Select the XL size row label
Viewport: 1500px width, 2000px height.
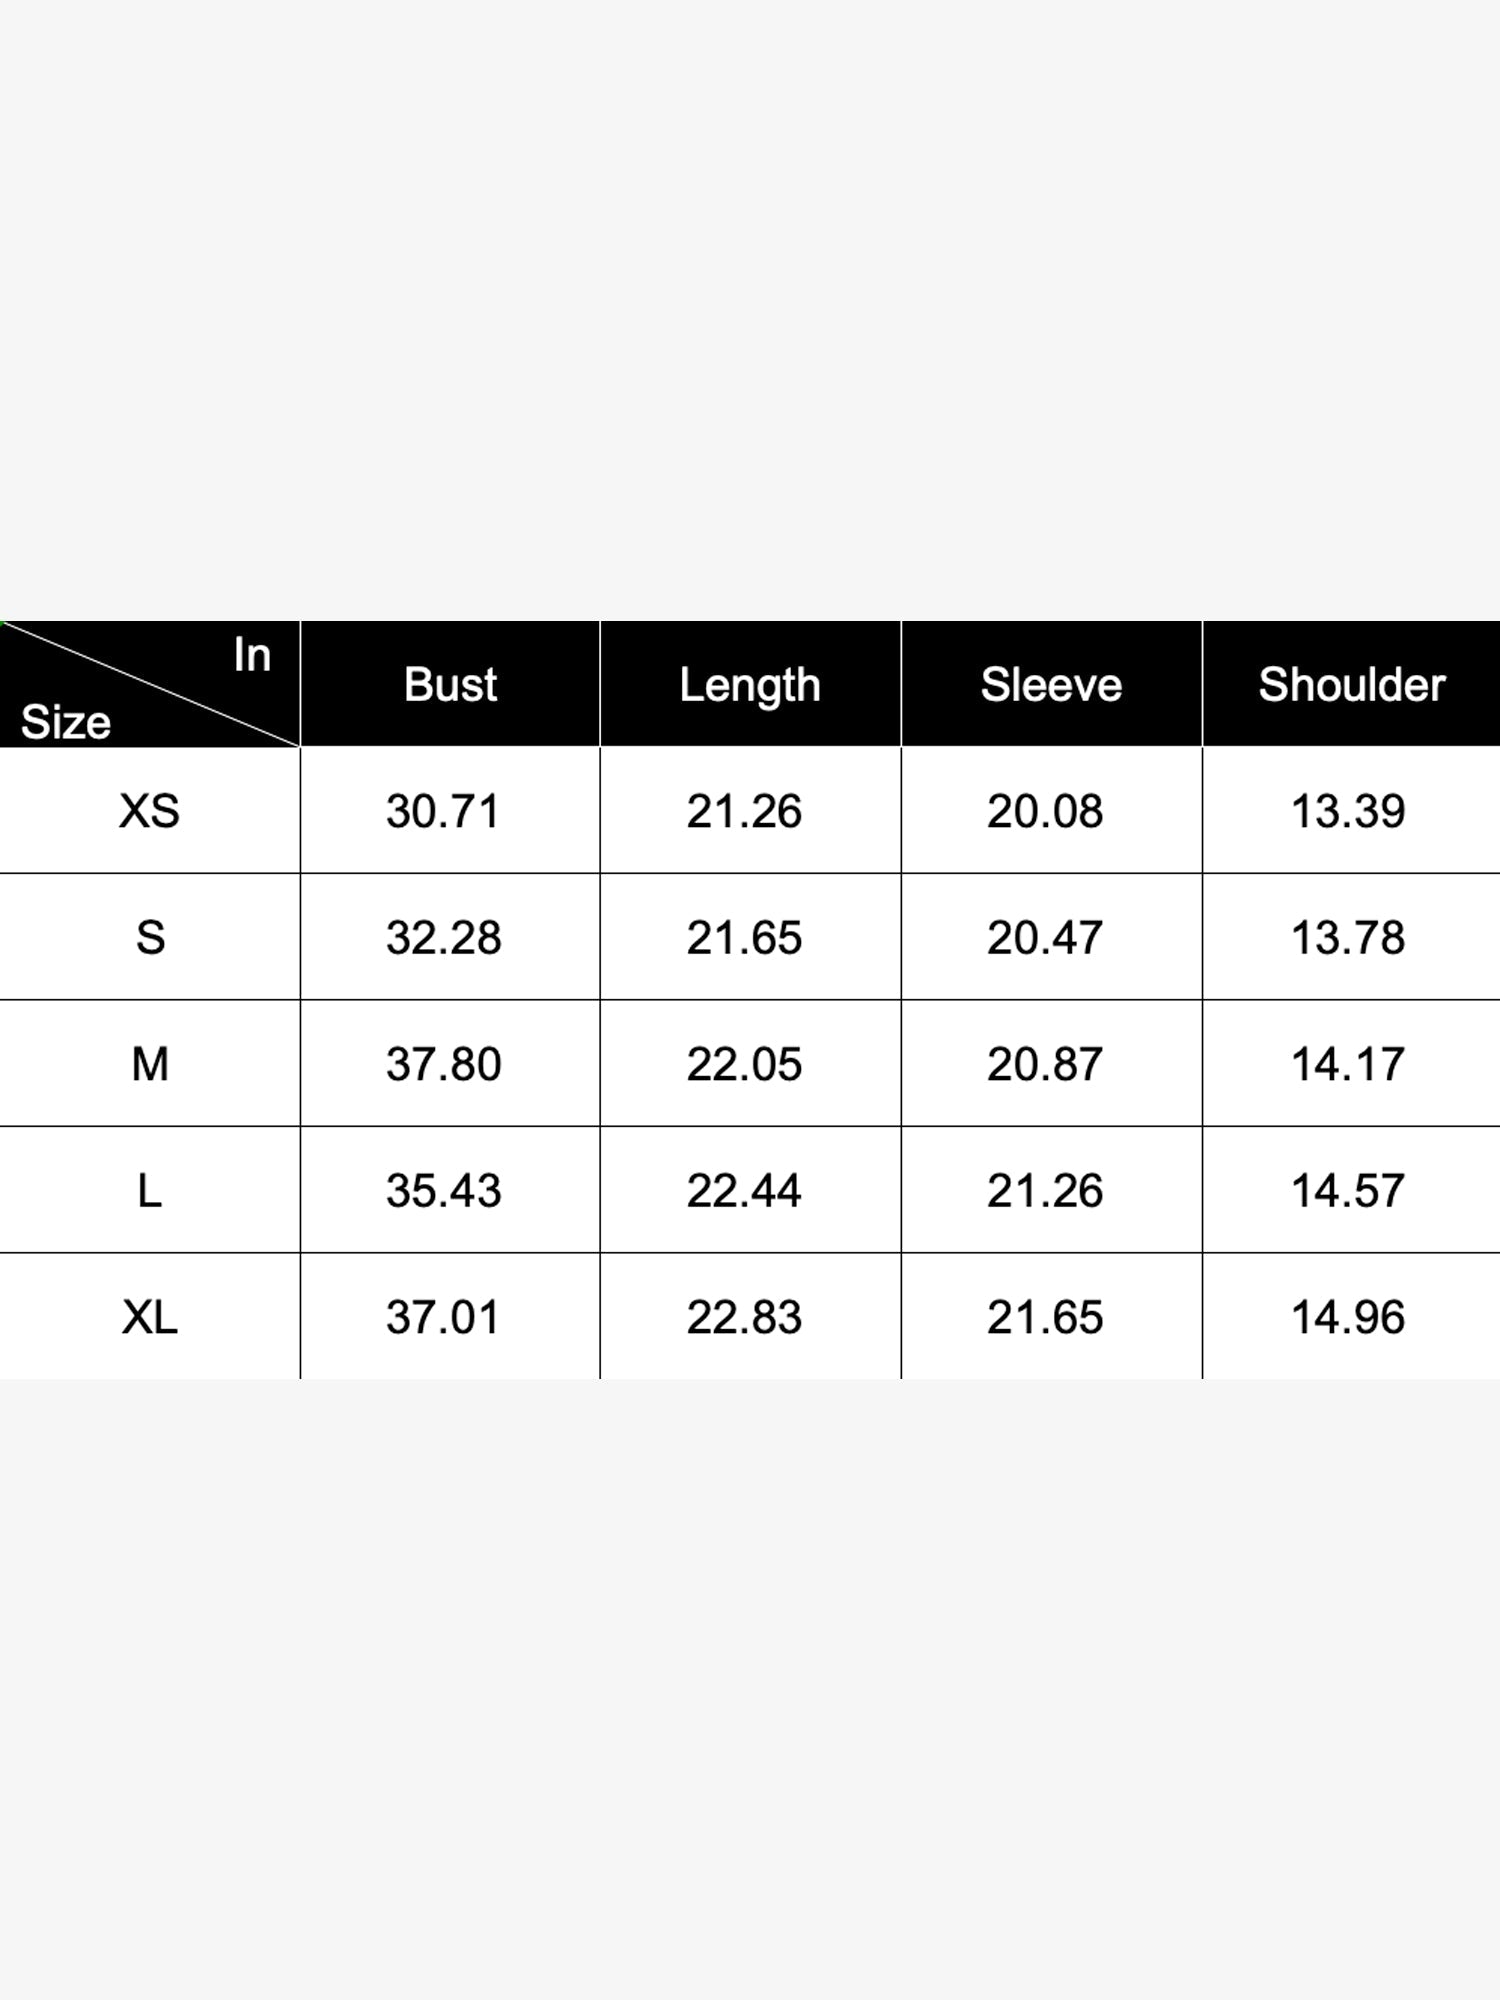tap(150, 1317)
